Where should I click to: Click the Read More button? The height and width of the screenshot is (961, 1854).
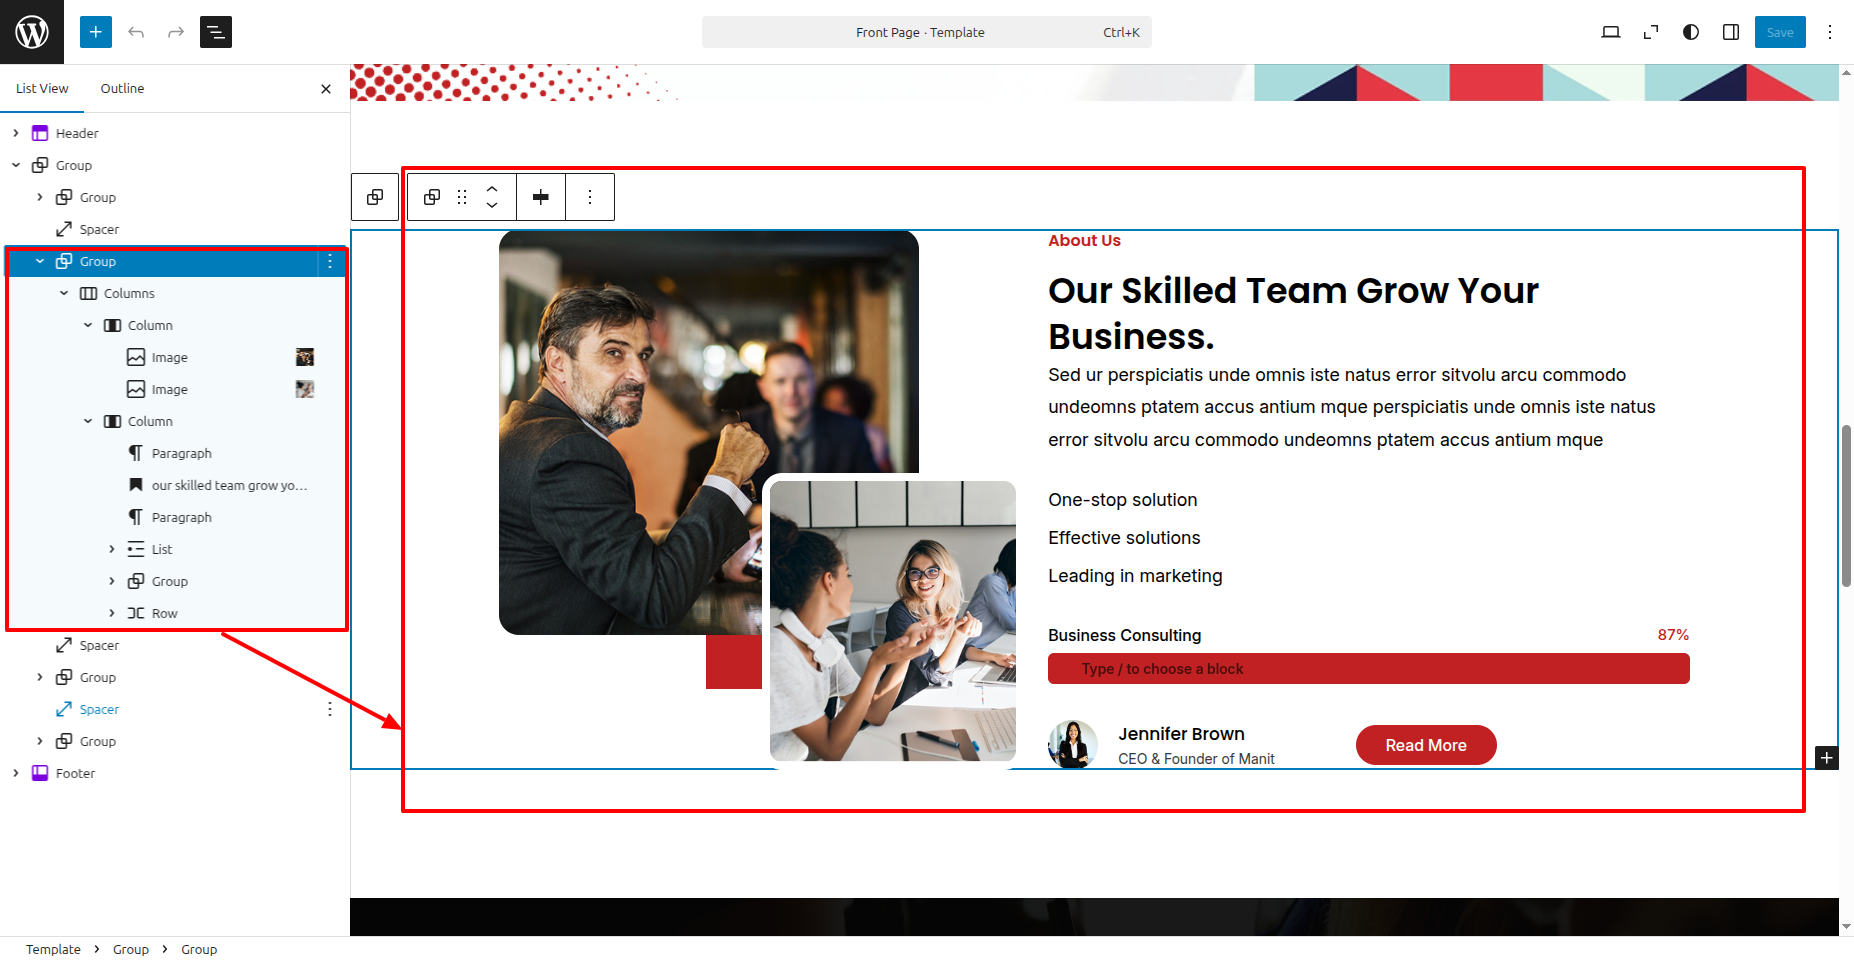(1425, 745)
